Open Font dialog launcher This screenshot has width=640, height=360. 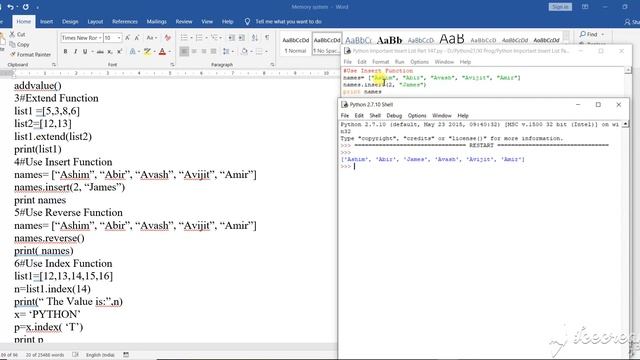(x=172, y=65)
